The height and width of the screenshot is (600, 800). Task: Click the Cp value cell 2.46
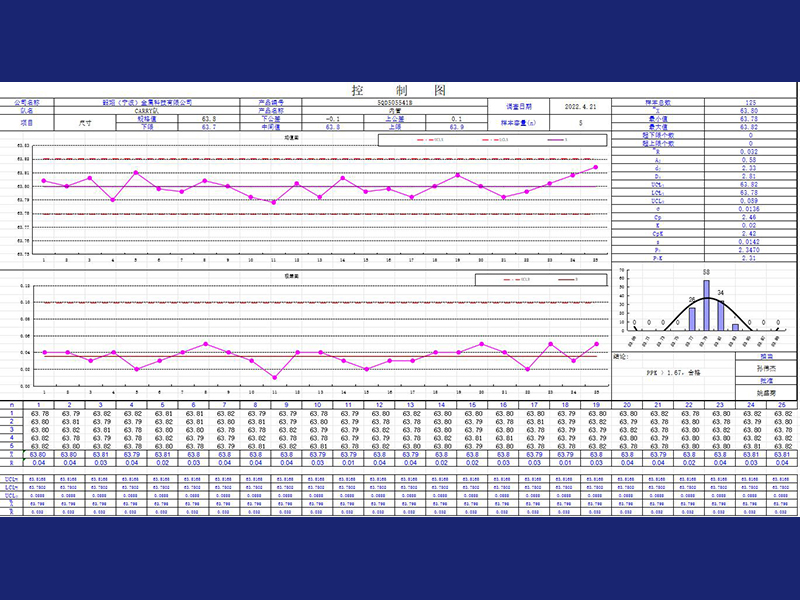[x=749, y=217]
